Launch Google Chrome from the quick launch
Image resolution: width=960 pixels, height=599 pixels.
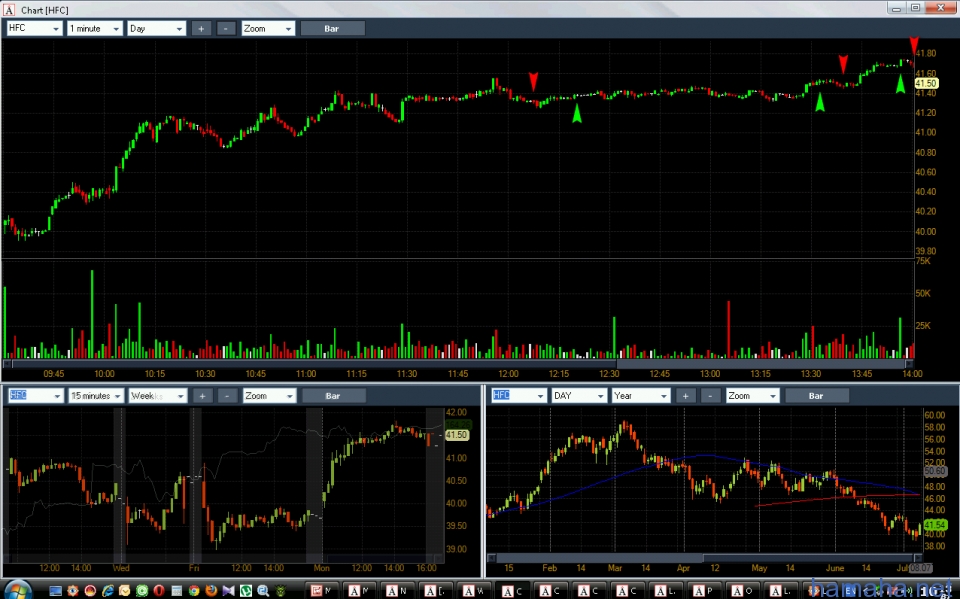[x=194, y=590]
